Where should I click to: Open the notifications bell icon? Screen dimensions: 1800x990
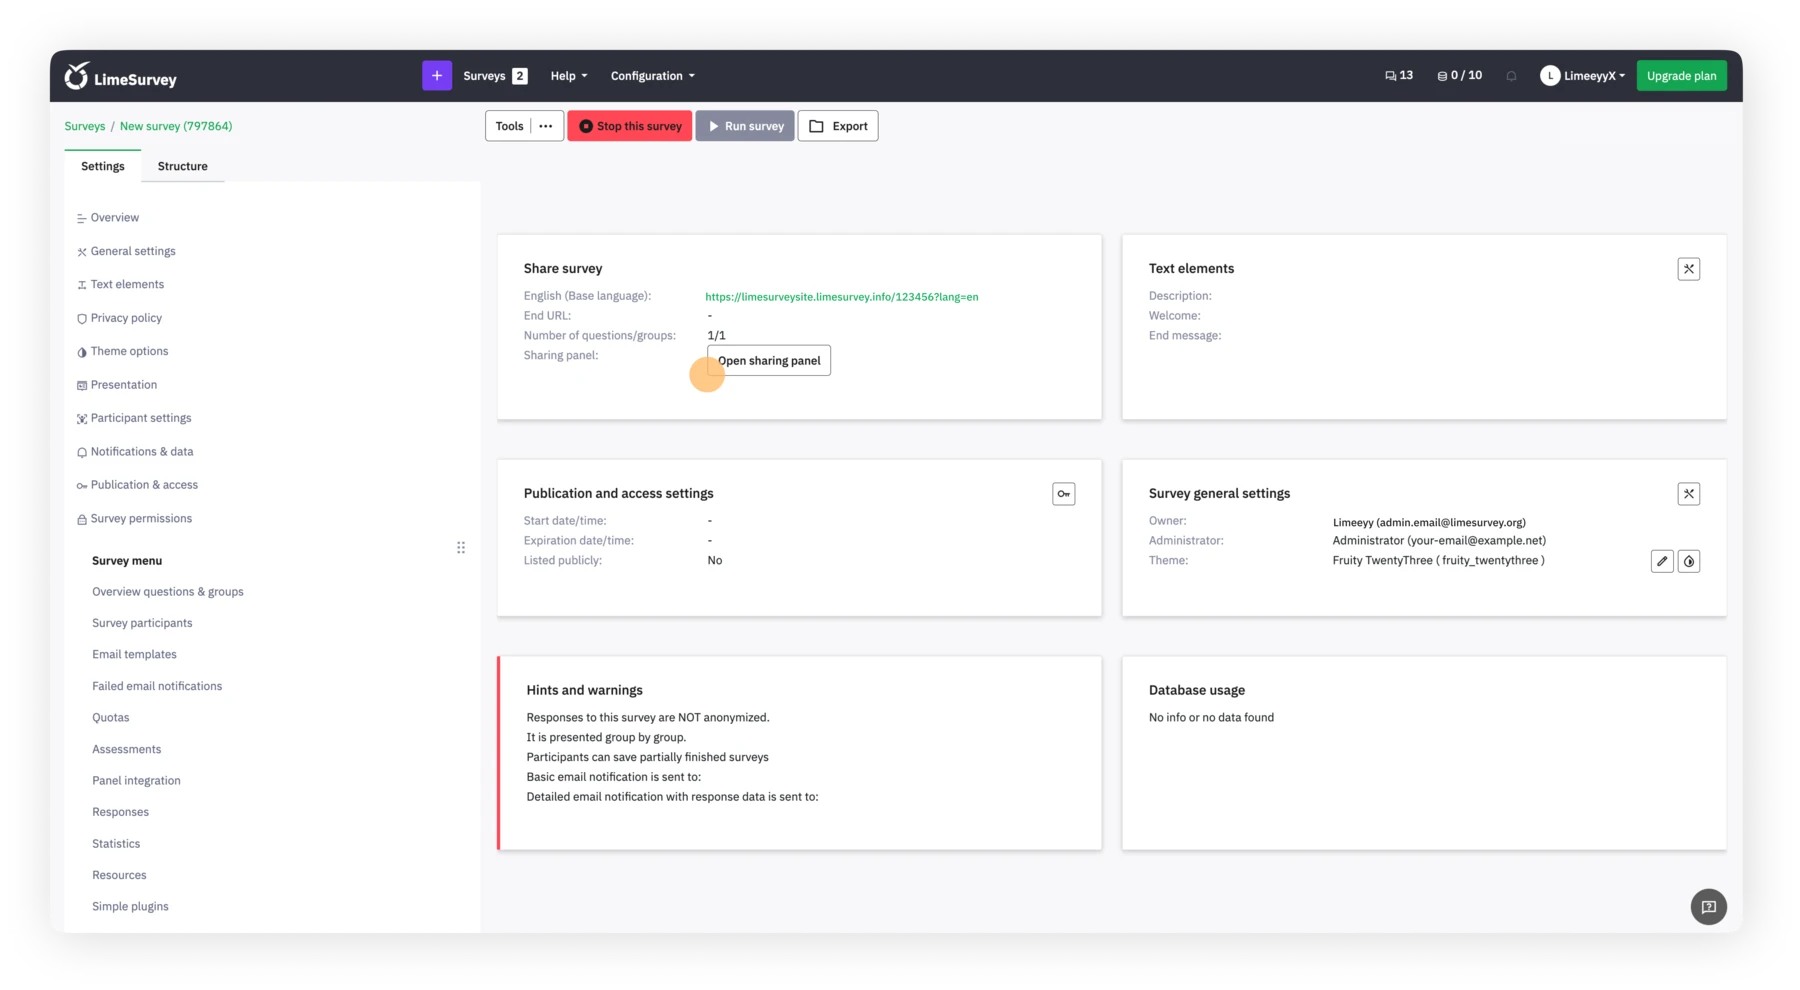1511,76
